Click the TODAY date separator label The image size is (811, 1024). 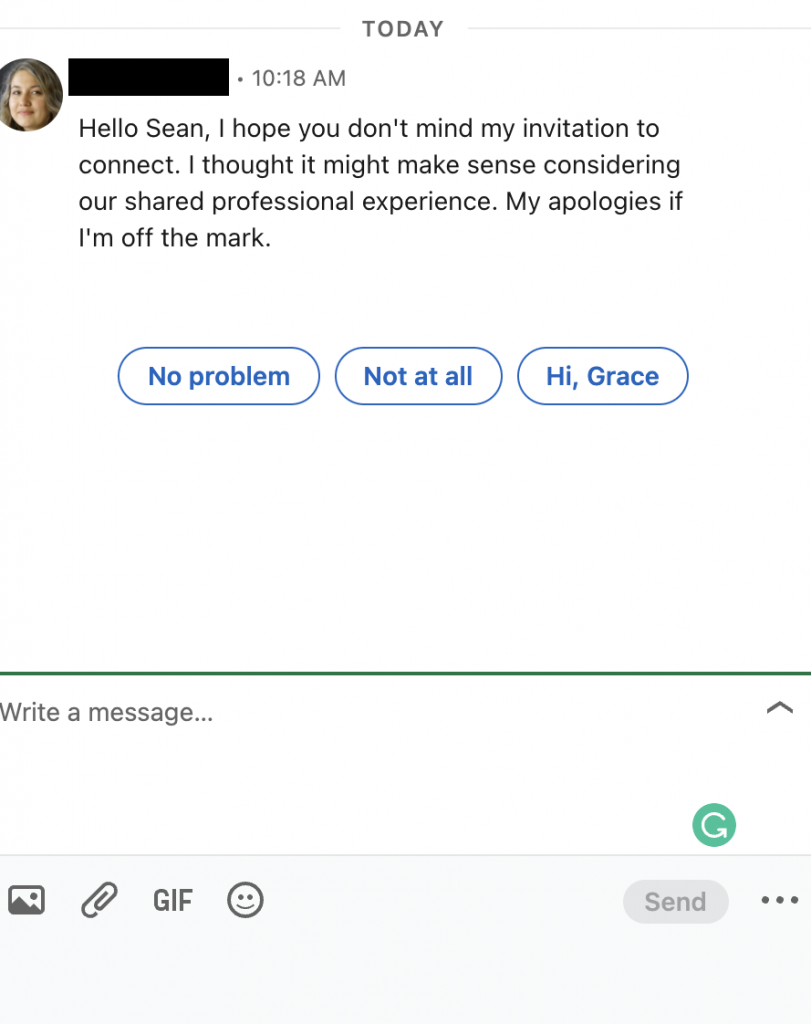(403, 29)
